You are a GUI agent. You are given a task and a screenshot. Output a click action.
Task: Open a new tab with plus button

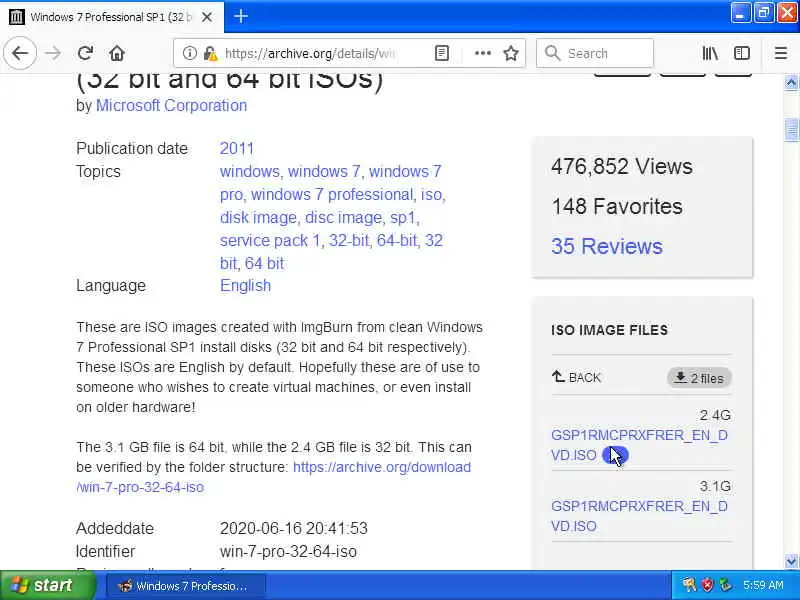[241, 17]
